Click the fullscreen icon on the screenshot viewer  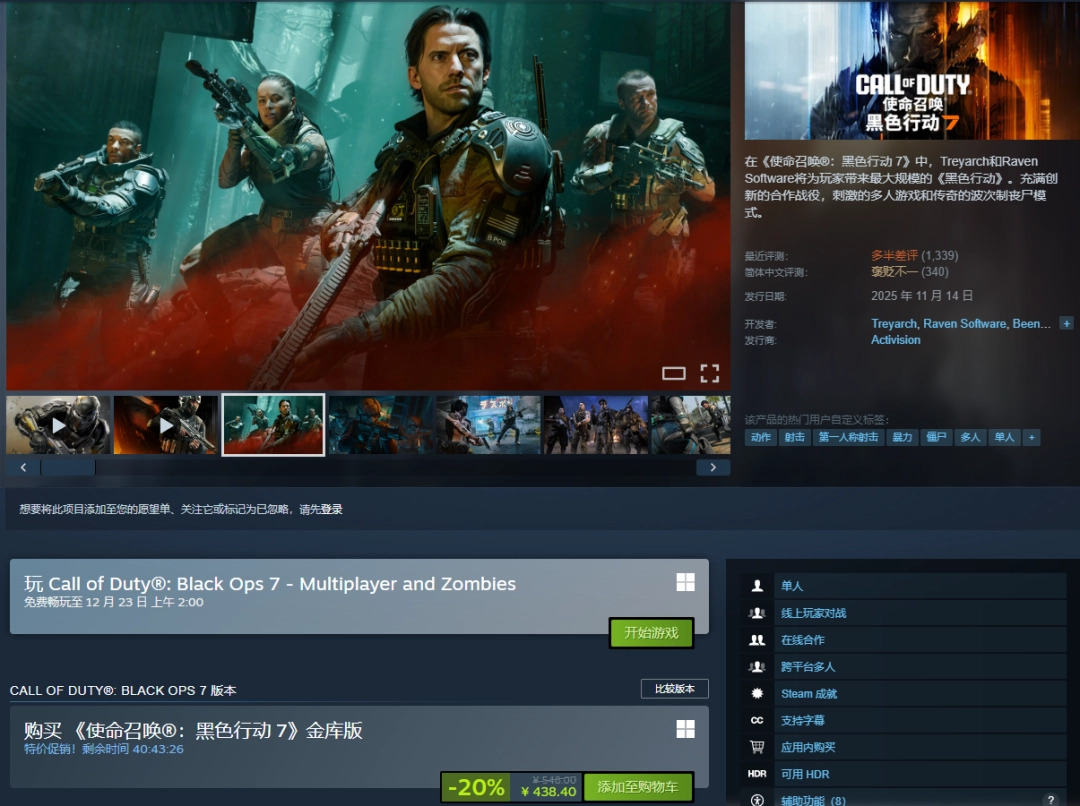click(709, 374)
